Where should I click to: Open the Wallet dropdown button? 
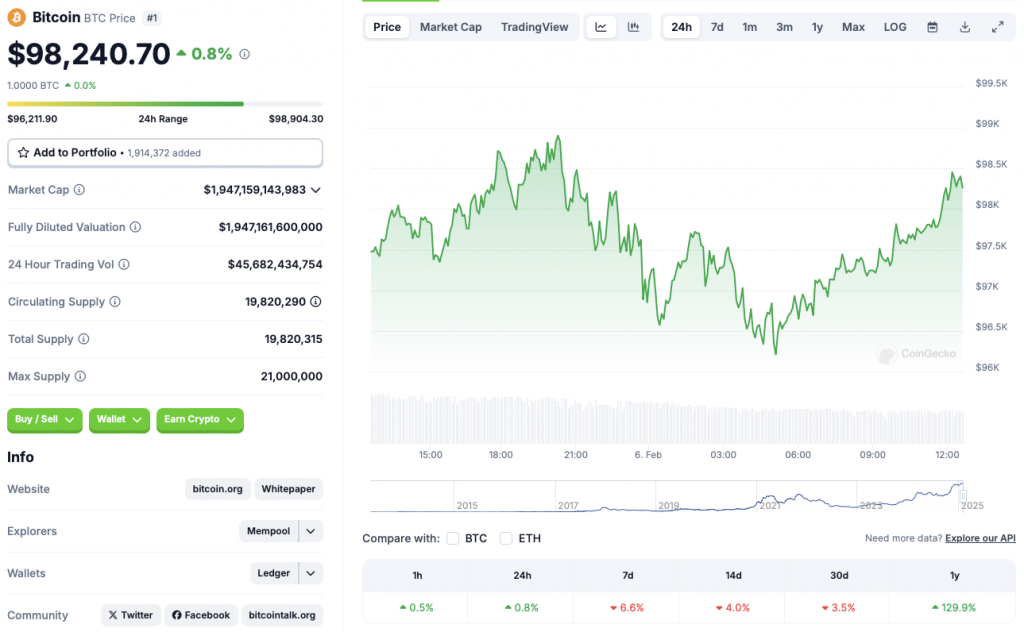coord(119,419)
